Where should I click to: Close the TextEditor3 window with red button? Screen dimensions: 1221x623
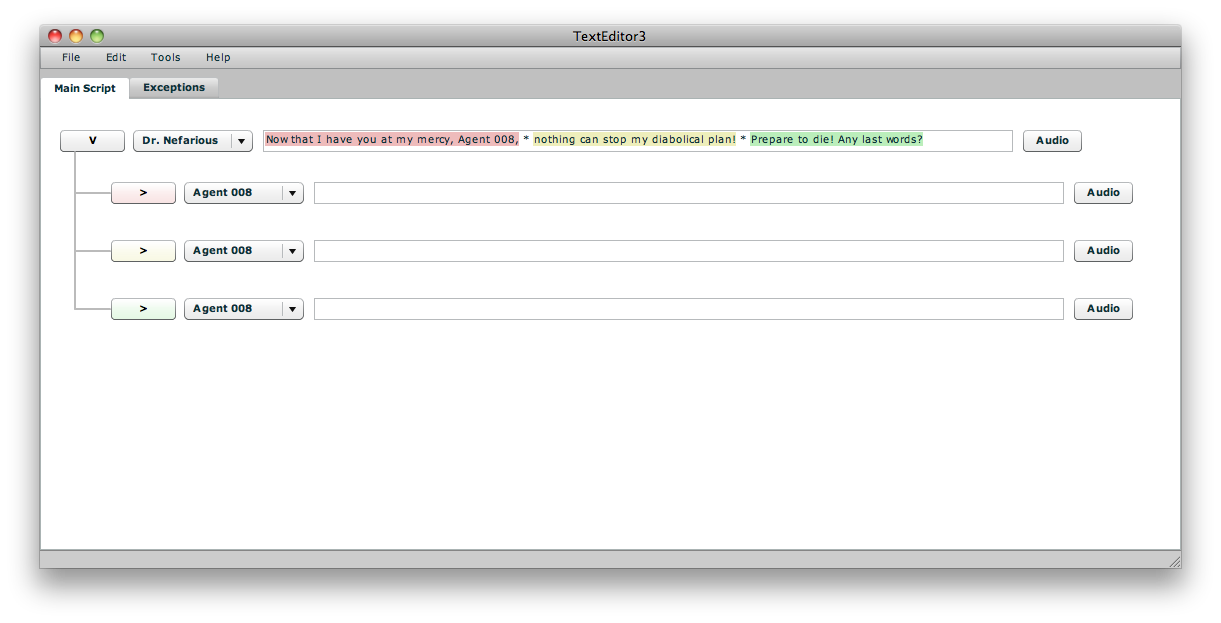(x=55, y=36)
